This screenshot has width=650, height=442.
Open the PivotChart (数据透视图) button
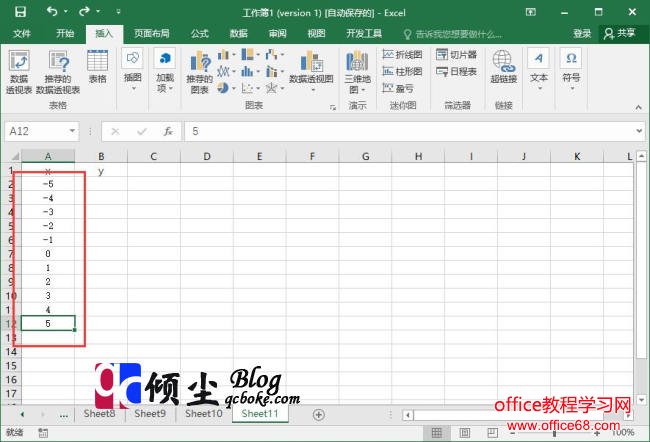point(311,70)
